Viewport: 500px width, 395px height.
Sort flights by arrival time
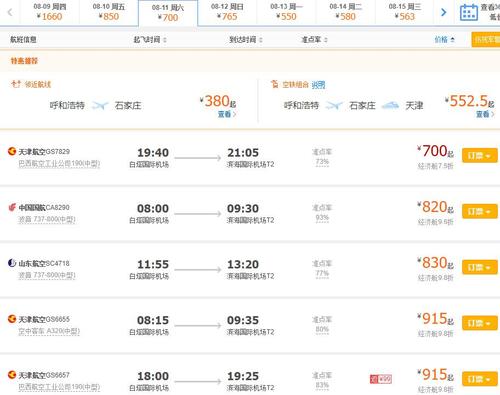click(x=246, y=40)
